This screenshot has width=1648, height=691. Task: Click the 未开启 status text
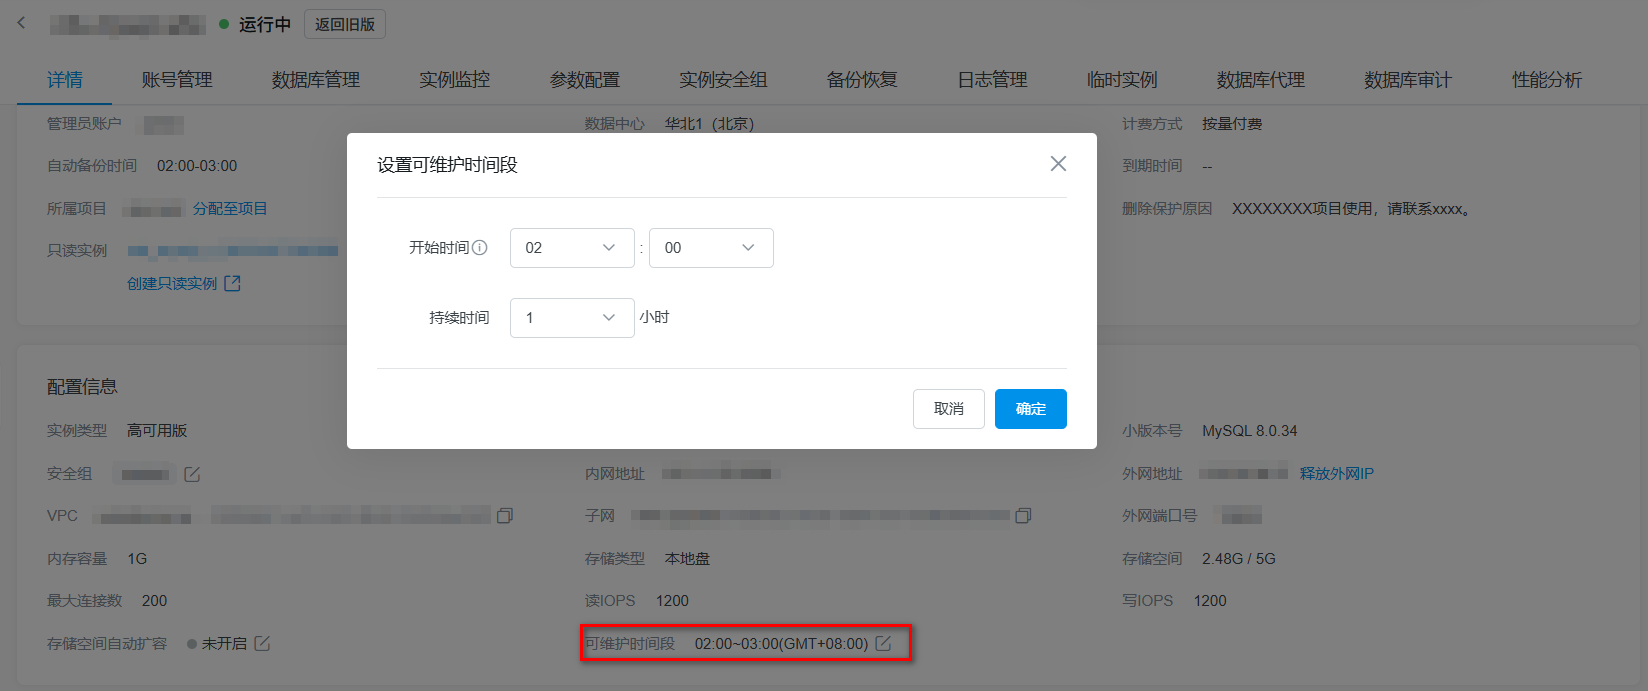point(224,644)
